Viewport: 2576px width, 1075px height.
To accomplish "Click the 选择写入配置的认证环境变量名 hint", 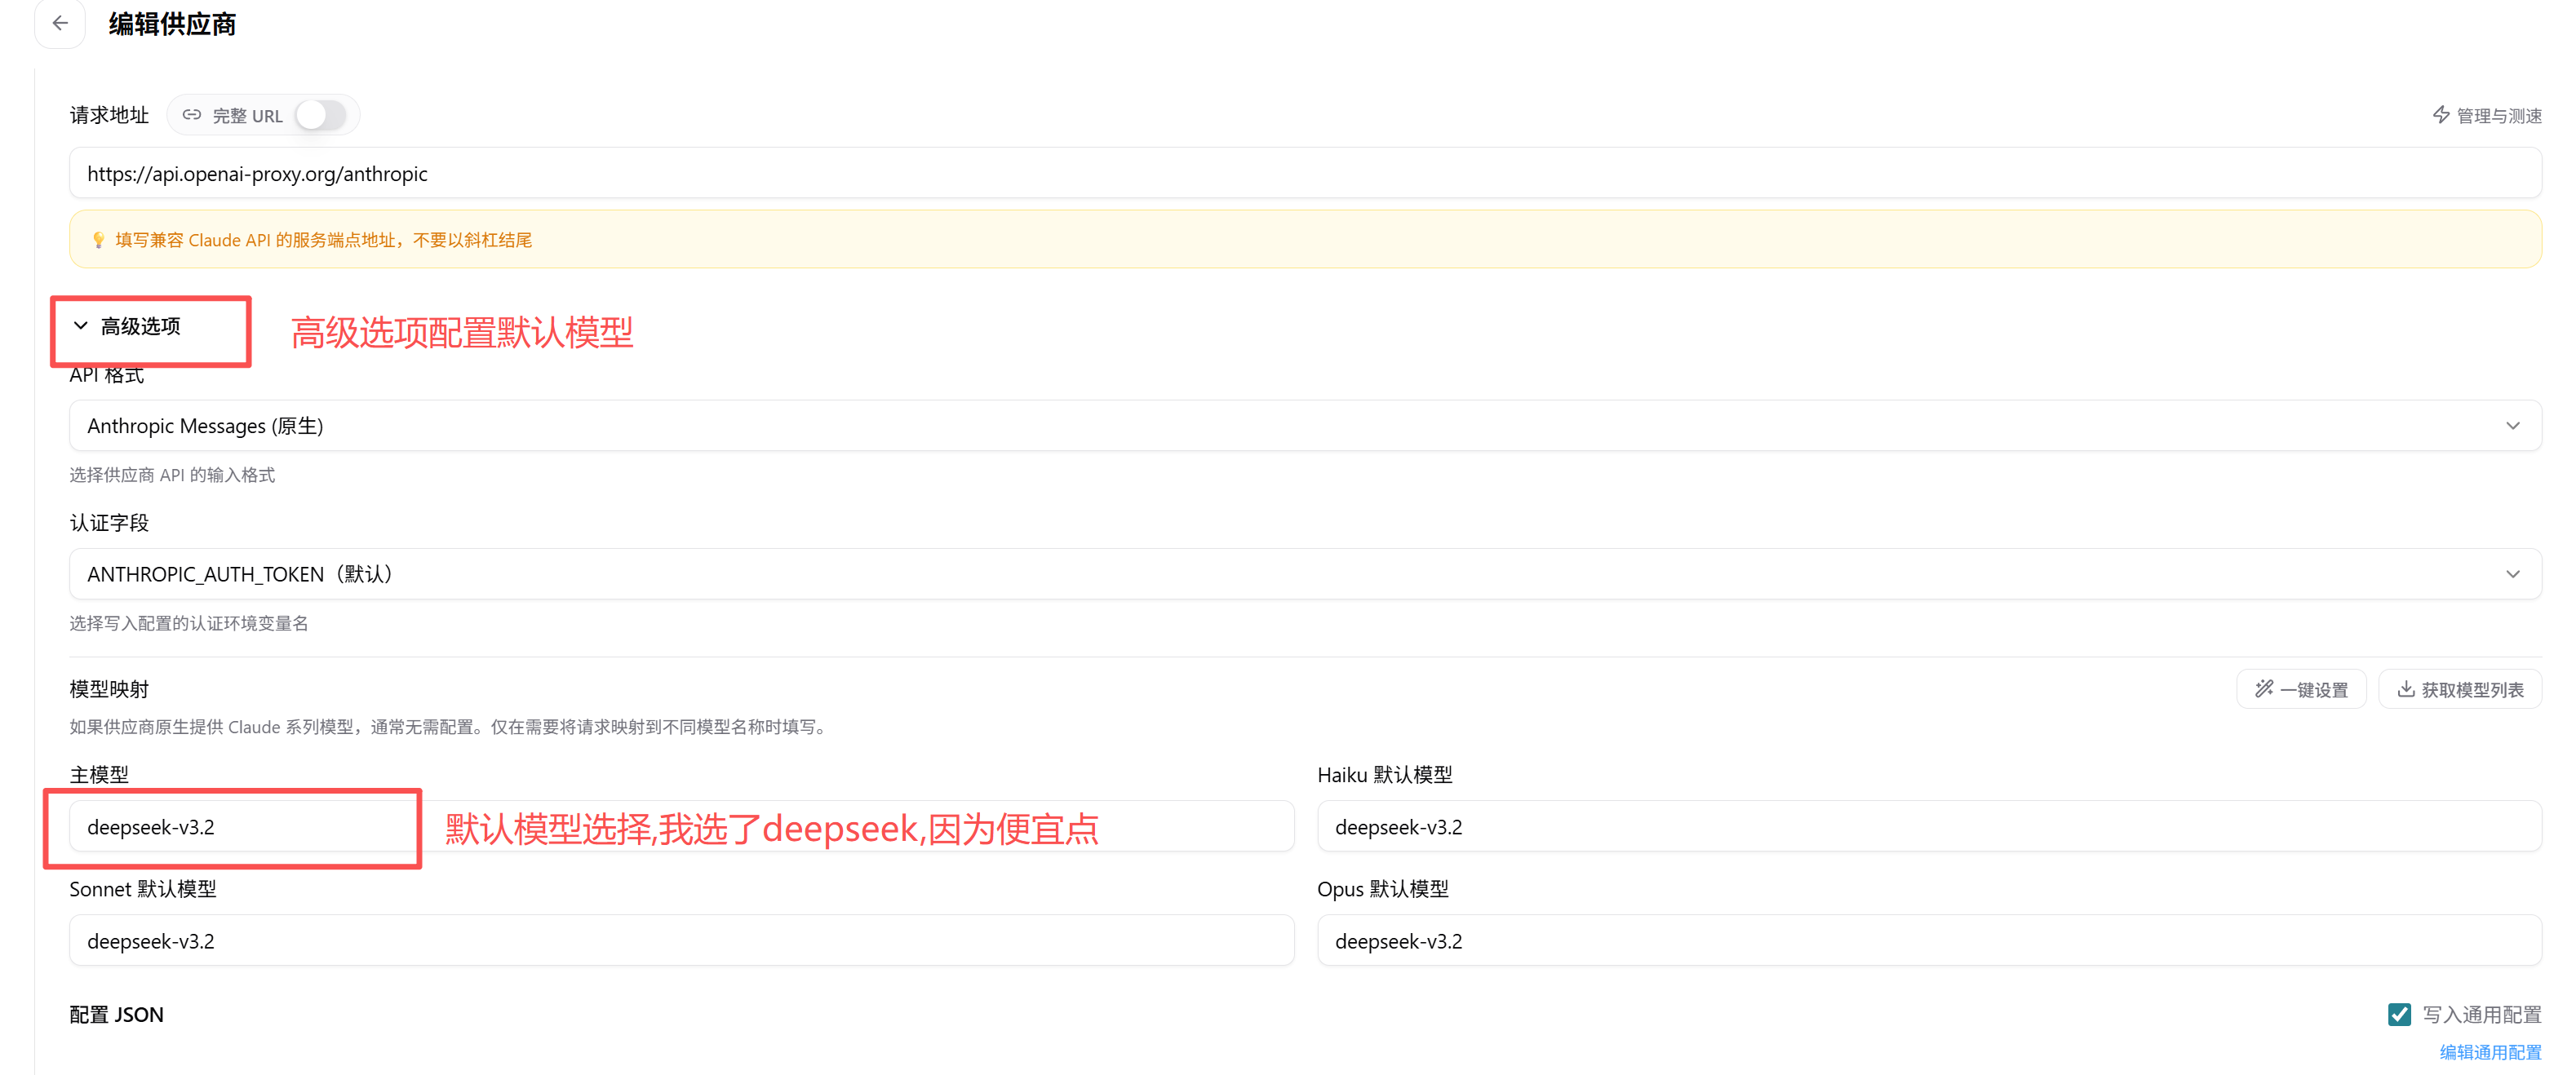I will [x=189, y=623].
